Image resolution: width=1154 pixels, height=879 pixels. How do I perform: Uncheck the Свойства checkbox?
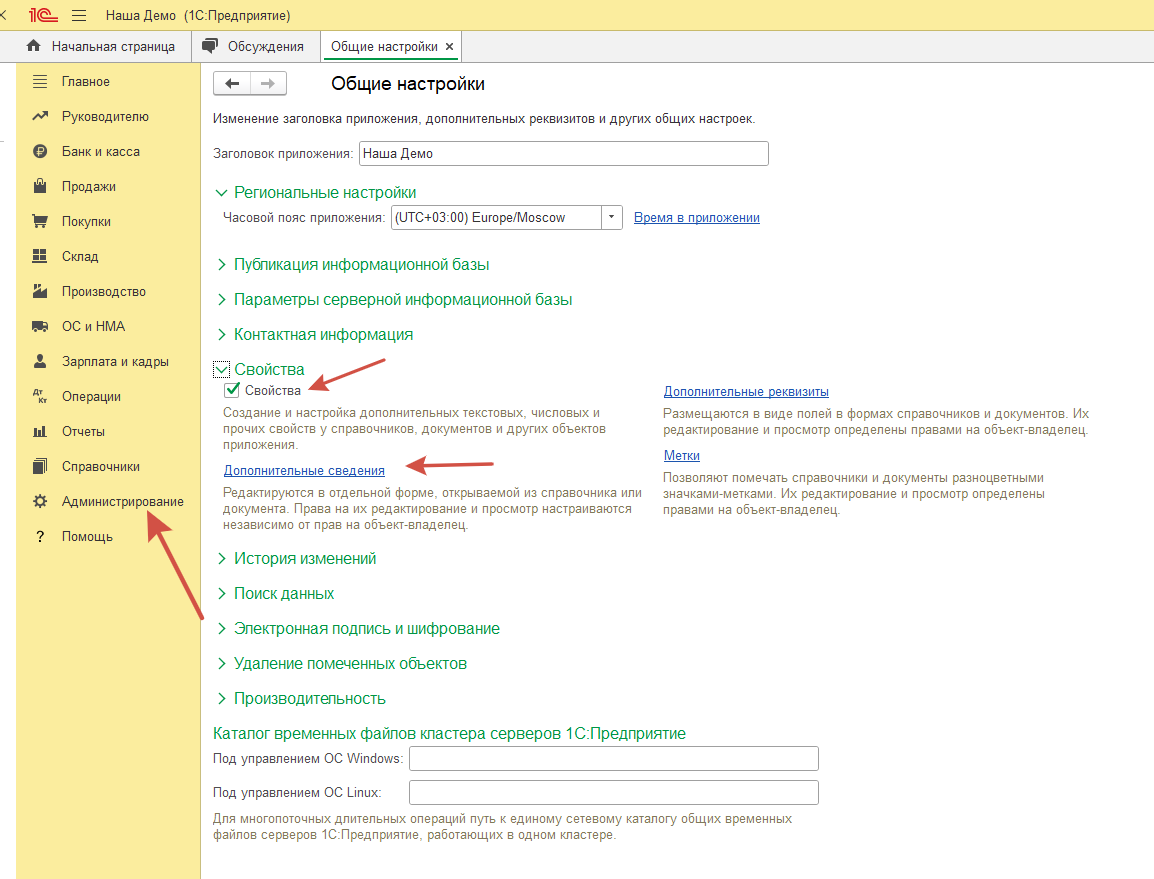pyautogui.click(x=232, y=390)
